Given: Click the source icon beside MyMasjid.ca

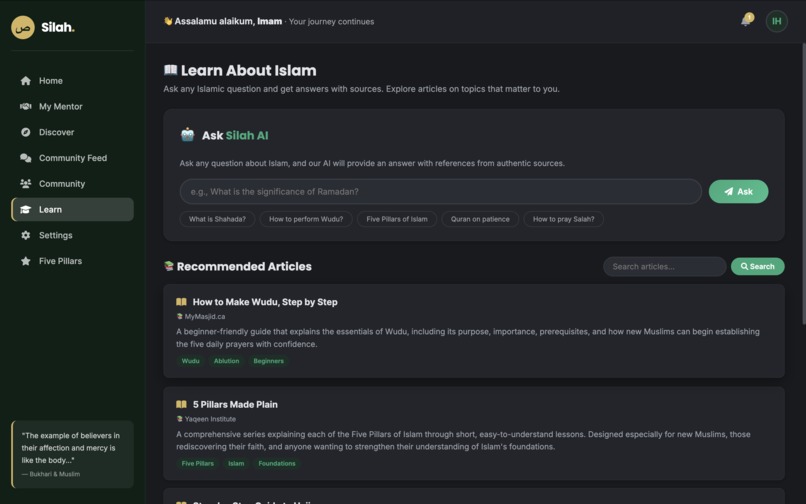Looking at the screenshot, I should (179, 316).
